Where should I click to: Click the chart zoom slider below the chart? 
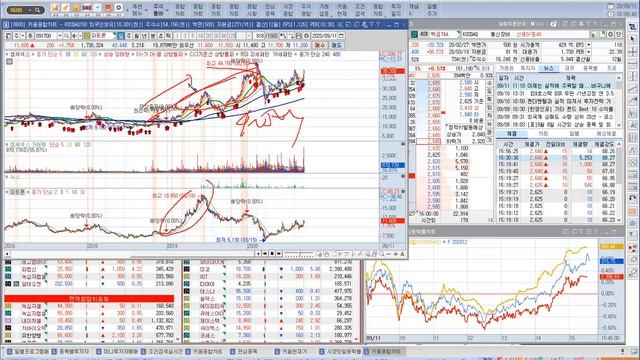pos(299,254)
